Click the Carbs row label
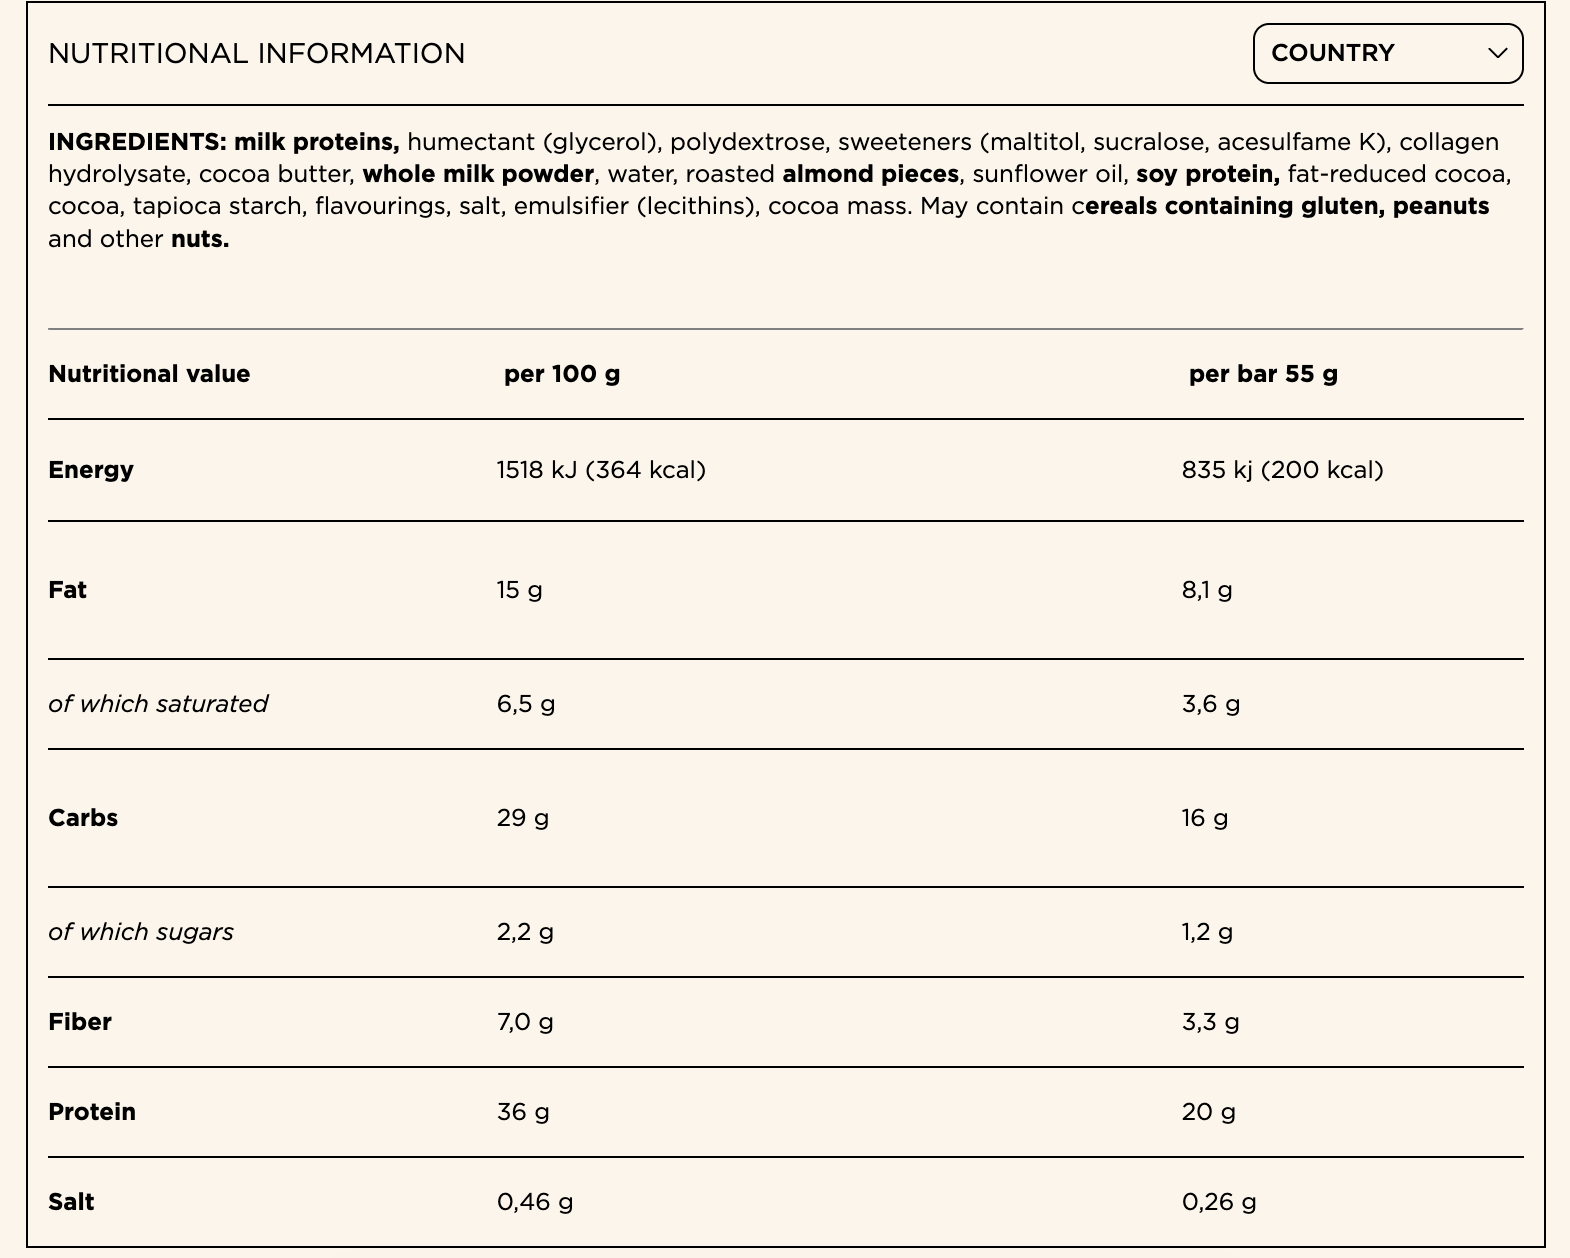Viewport: 1570px width, 1258px height. pos(83,818)
